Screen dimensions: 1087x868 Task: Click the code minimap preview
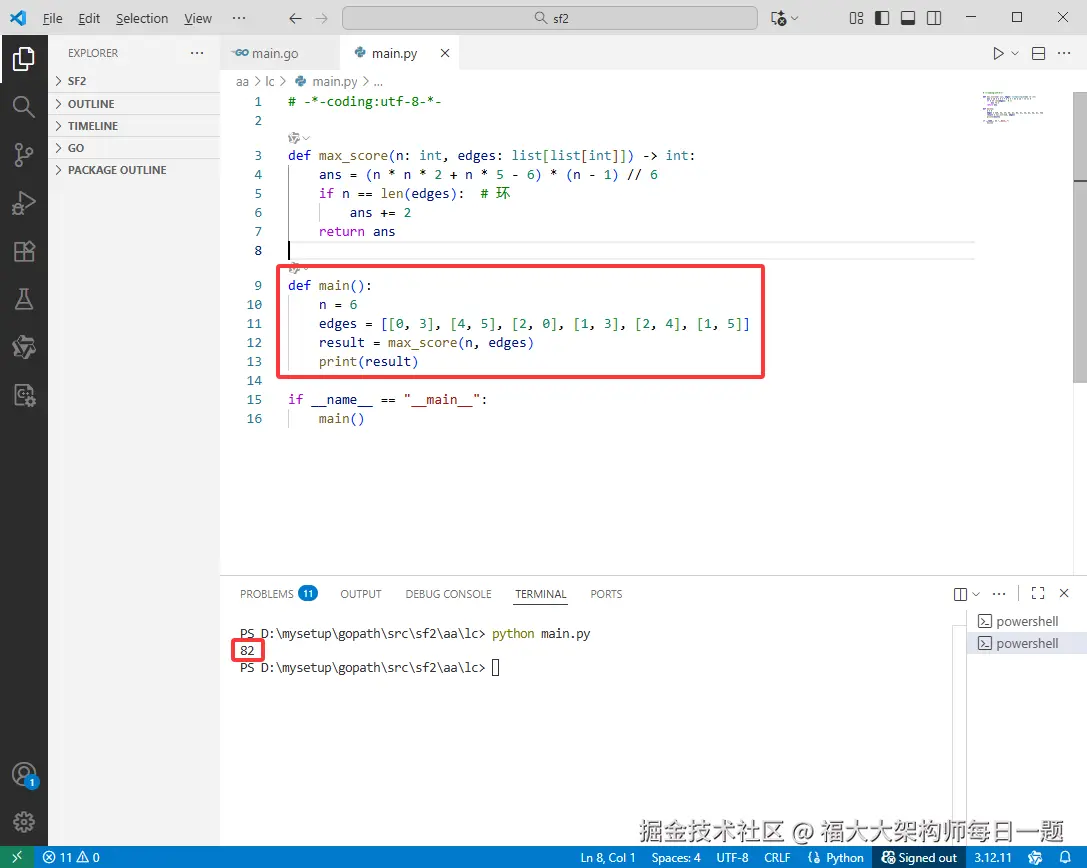[1014, 107]
